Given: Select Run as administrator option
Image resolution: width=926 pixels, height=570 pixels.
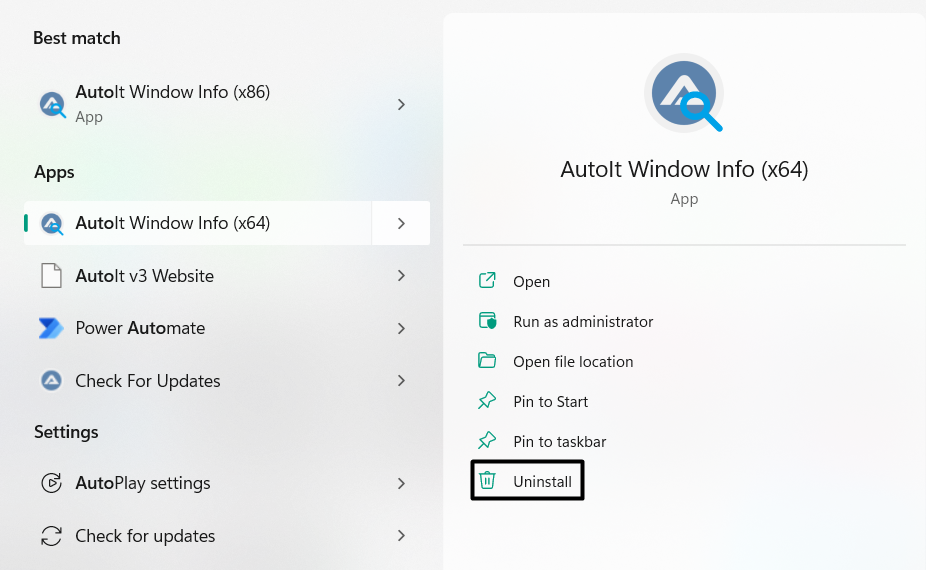Looking at the screenshot, I should (583, 322).
